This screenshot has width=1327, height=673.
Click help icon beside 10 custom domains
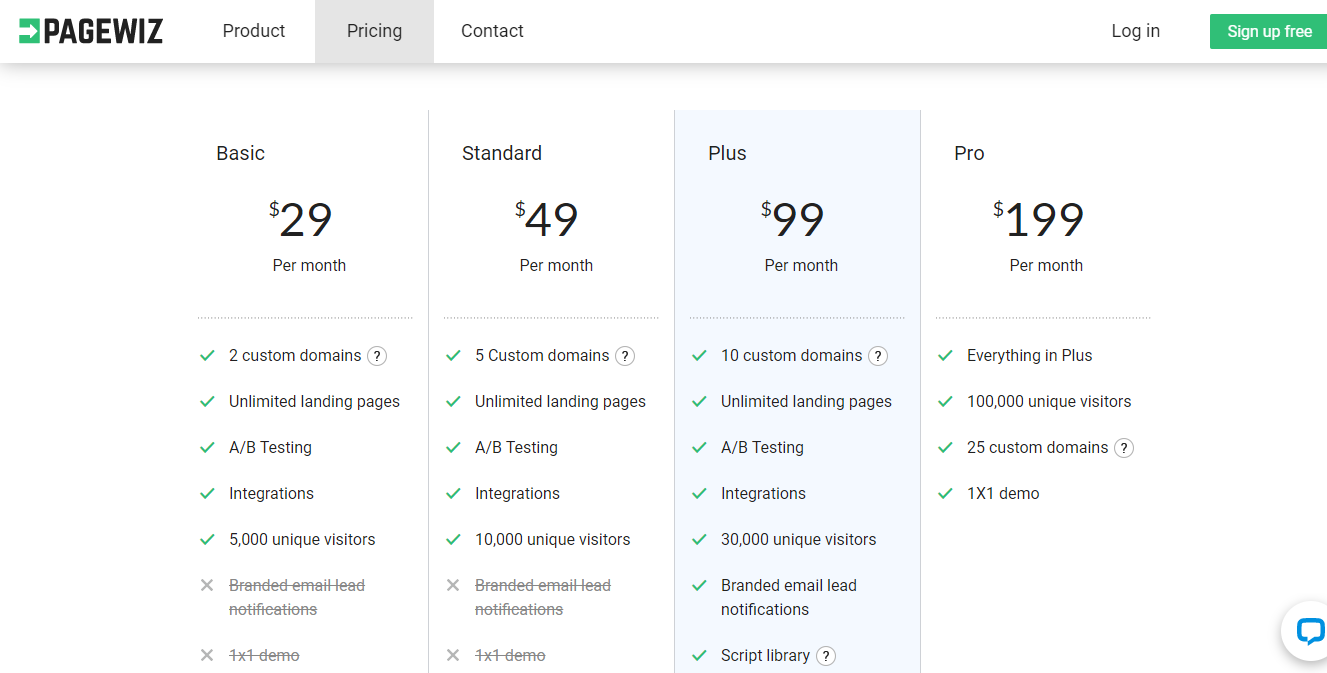pyautogui.click(x=878, y=356)
